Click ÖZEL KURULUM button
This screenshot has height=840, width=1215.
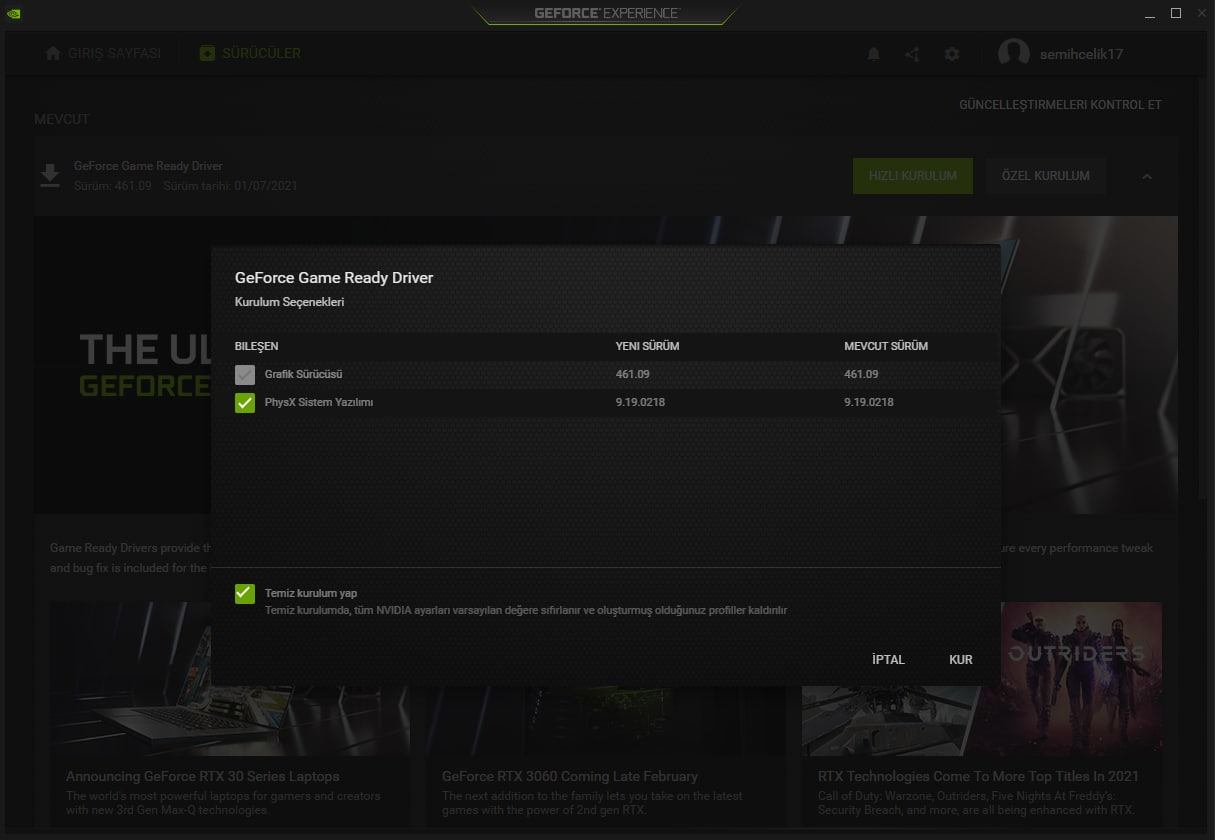pos(1046,176)
